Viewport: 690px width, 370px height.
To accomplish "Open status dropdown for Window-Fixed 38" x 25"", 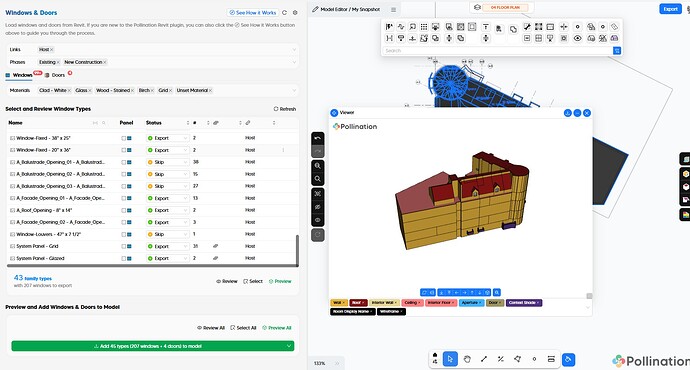I will click(167, 138).
